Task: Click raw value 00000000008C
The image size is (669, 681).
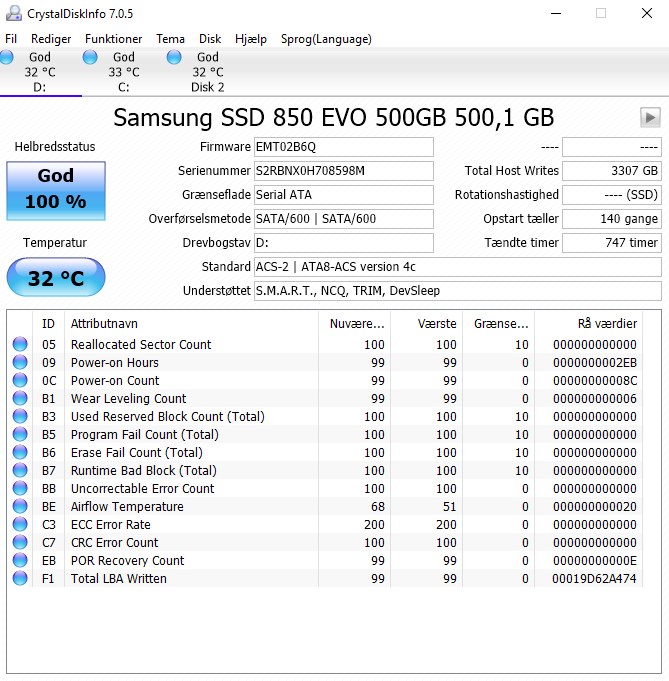Action: (595, 380)
